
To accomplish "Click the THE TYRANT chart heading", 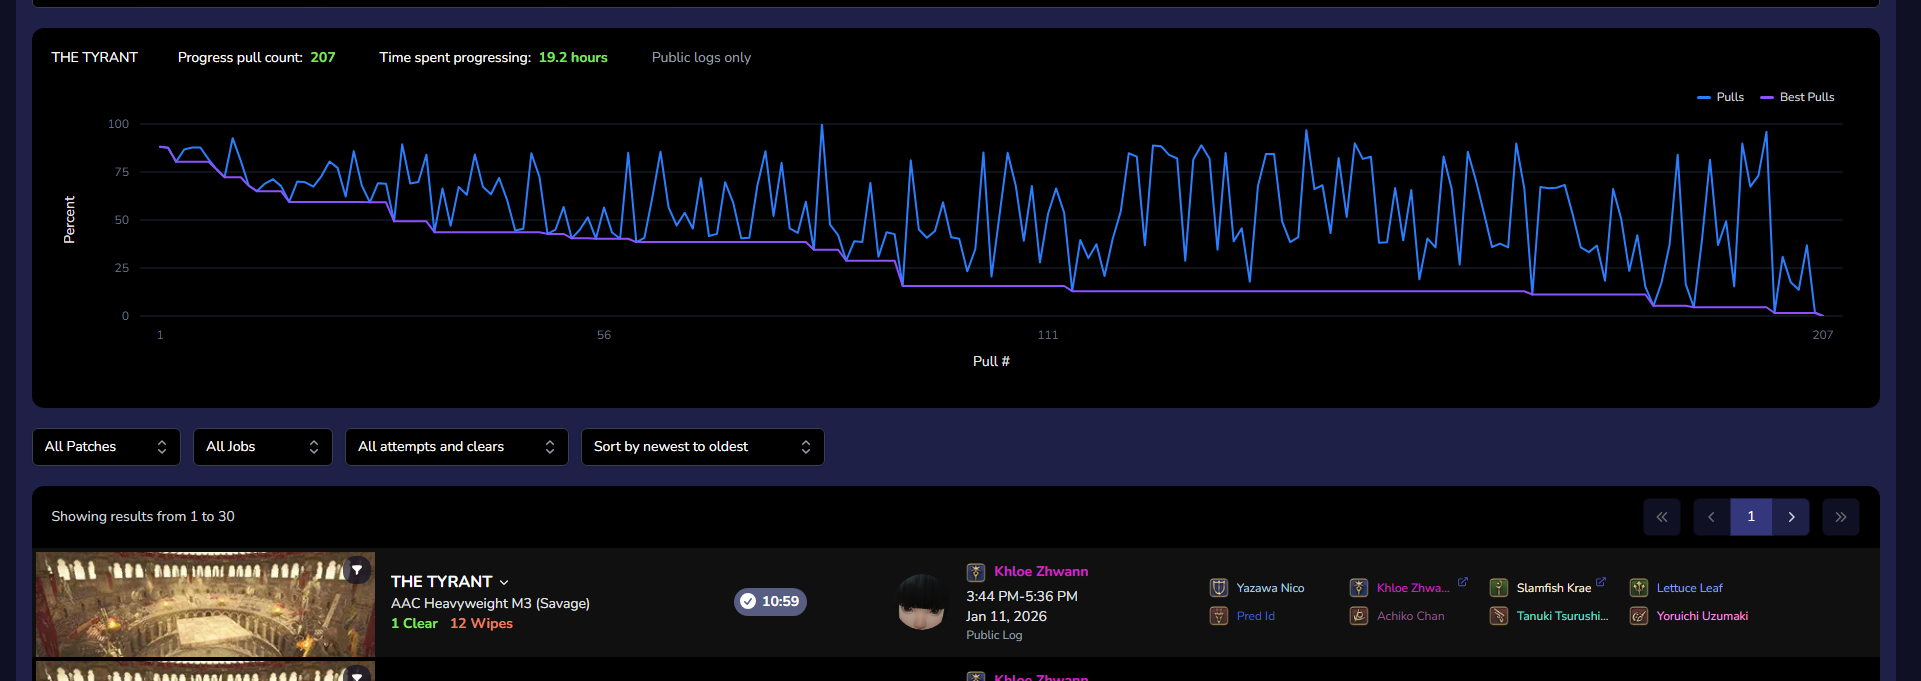I will [x=95, y=57].
